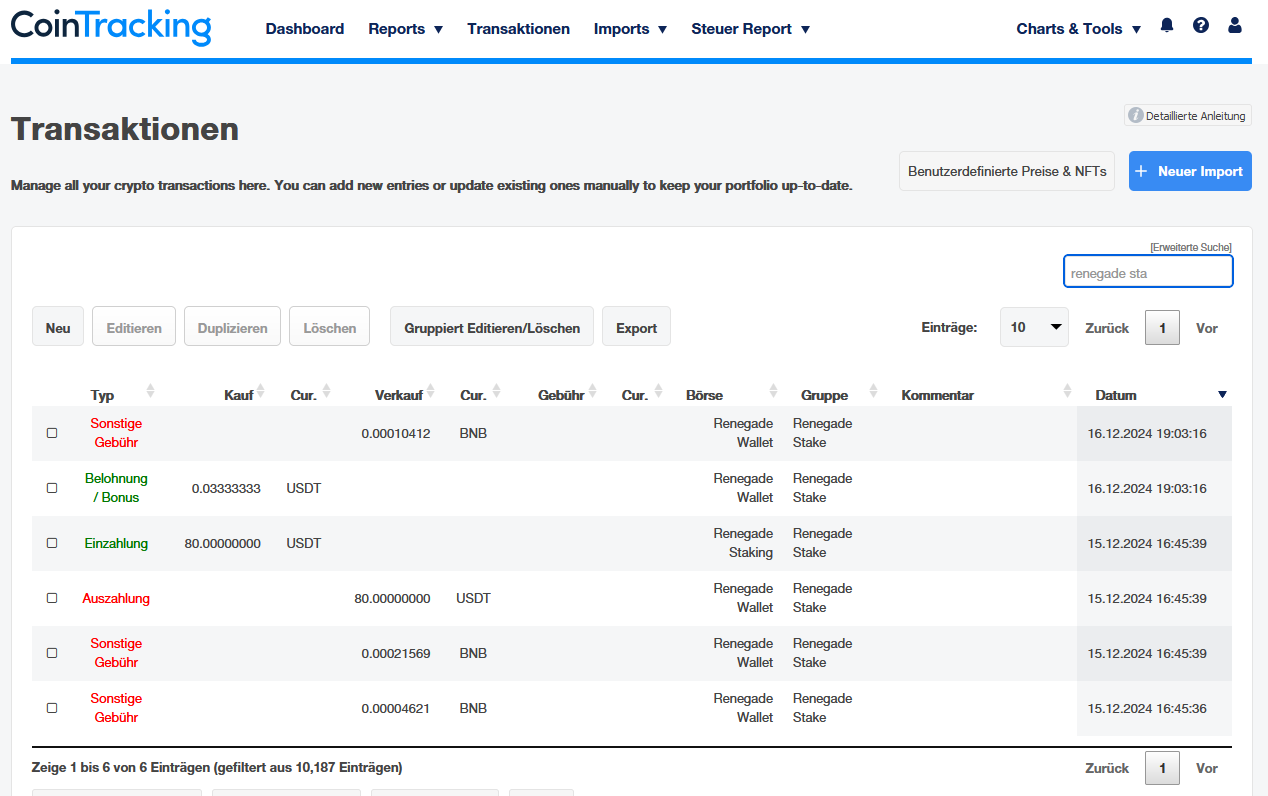Check the 0.00004621 BNB fee row

tap(52, 708)
